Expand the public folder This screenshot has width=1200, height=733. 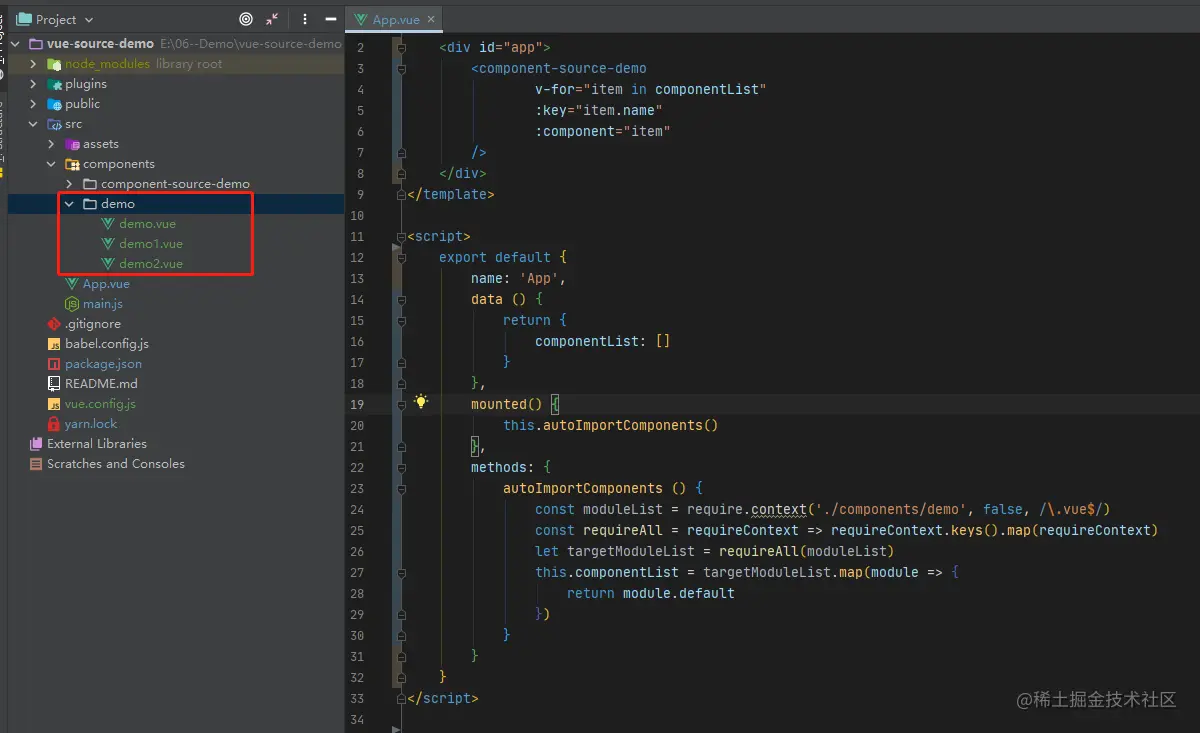[x=33, y=104]
